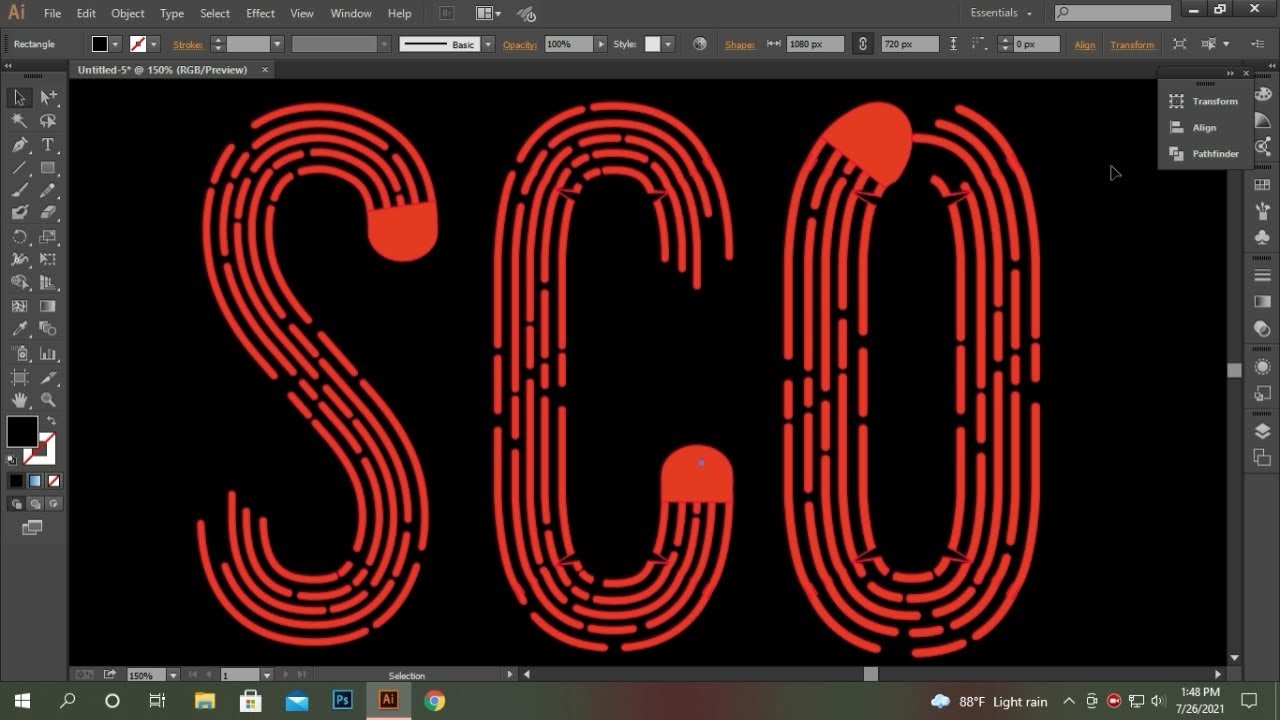Select the Selection tool arrow
Image resolution: width=1280 pixels, height=720 pixels.
[x=19, y=97]
